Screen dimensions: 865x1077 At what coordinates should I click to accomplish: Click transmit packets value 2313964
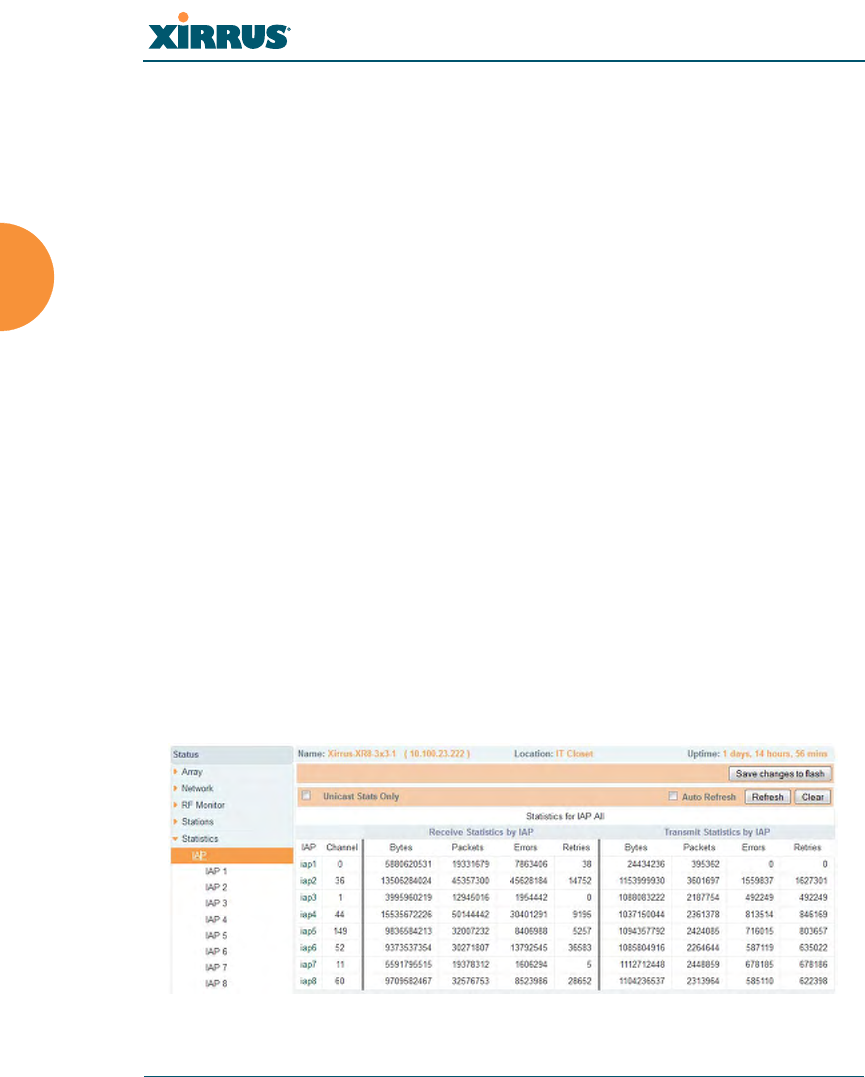coord(703,981)
